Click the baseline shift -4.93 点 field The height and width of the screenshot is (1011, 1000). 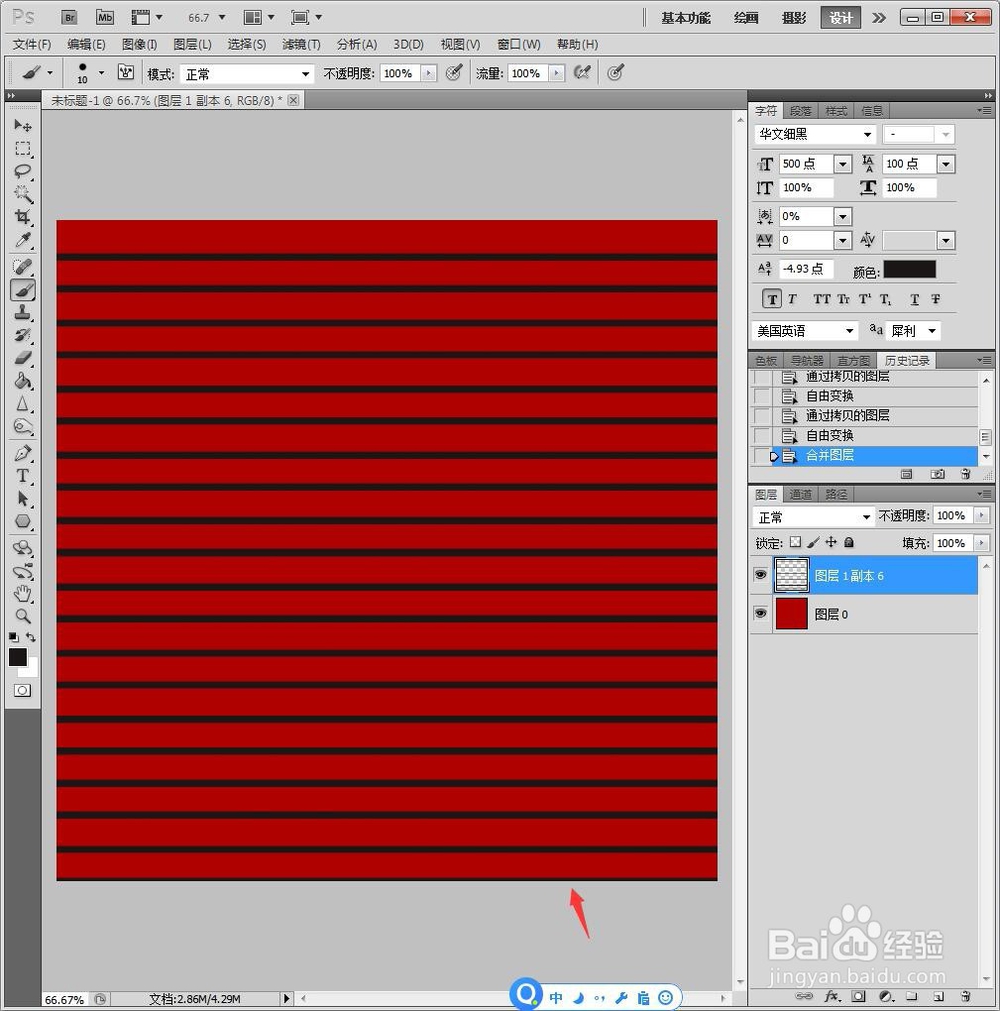coord(805,269)
